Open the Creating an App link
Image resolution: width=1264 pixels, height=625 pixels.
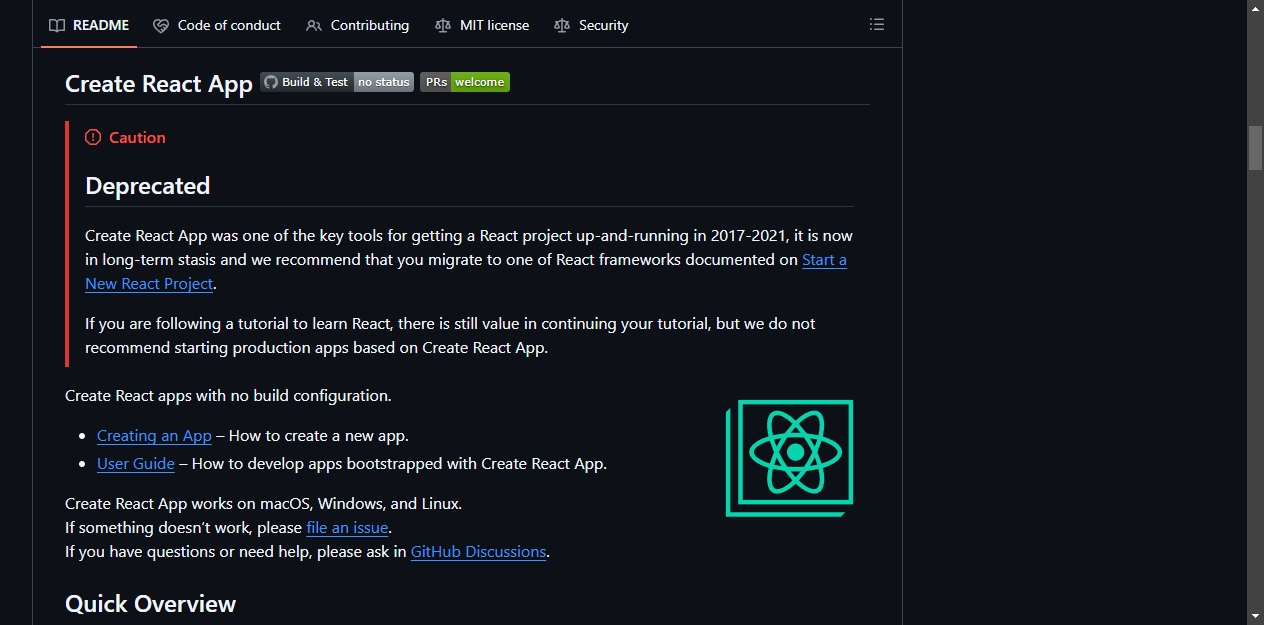(154, 435)
